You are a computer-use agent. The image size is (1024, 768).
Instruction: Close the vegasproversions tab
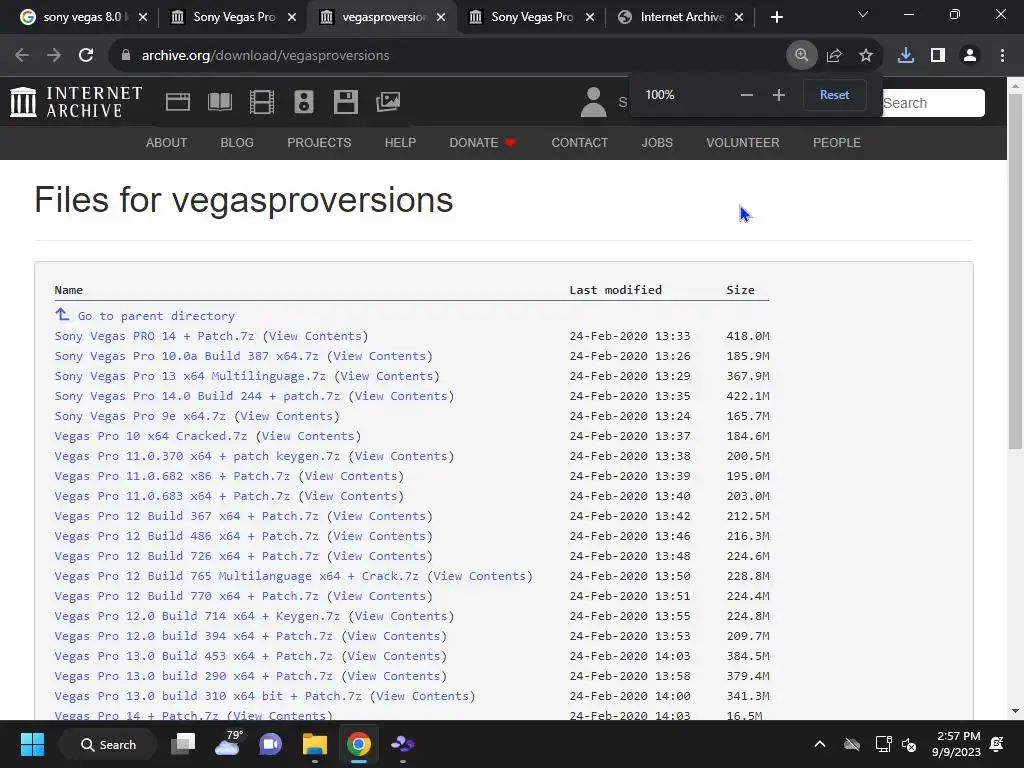[x=441, y=17]
